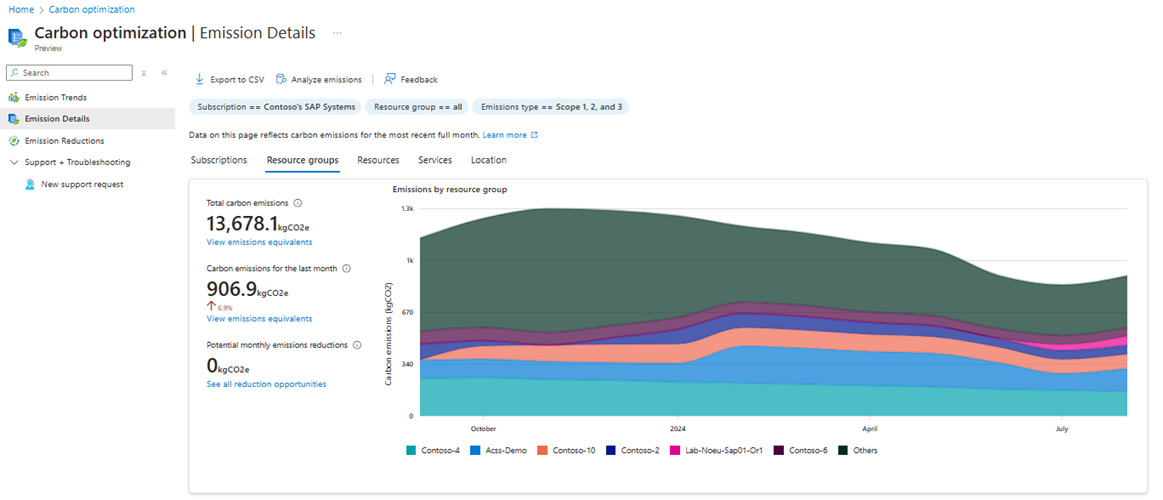Collapse the sidebar with double-chevron icon
This screenshot has width=1163, height=500.
pos(164,73)
